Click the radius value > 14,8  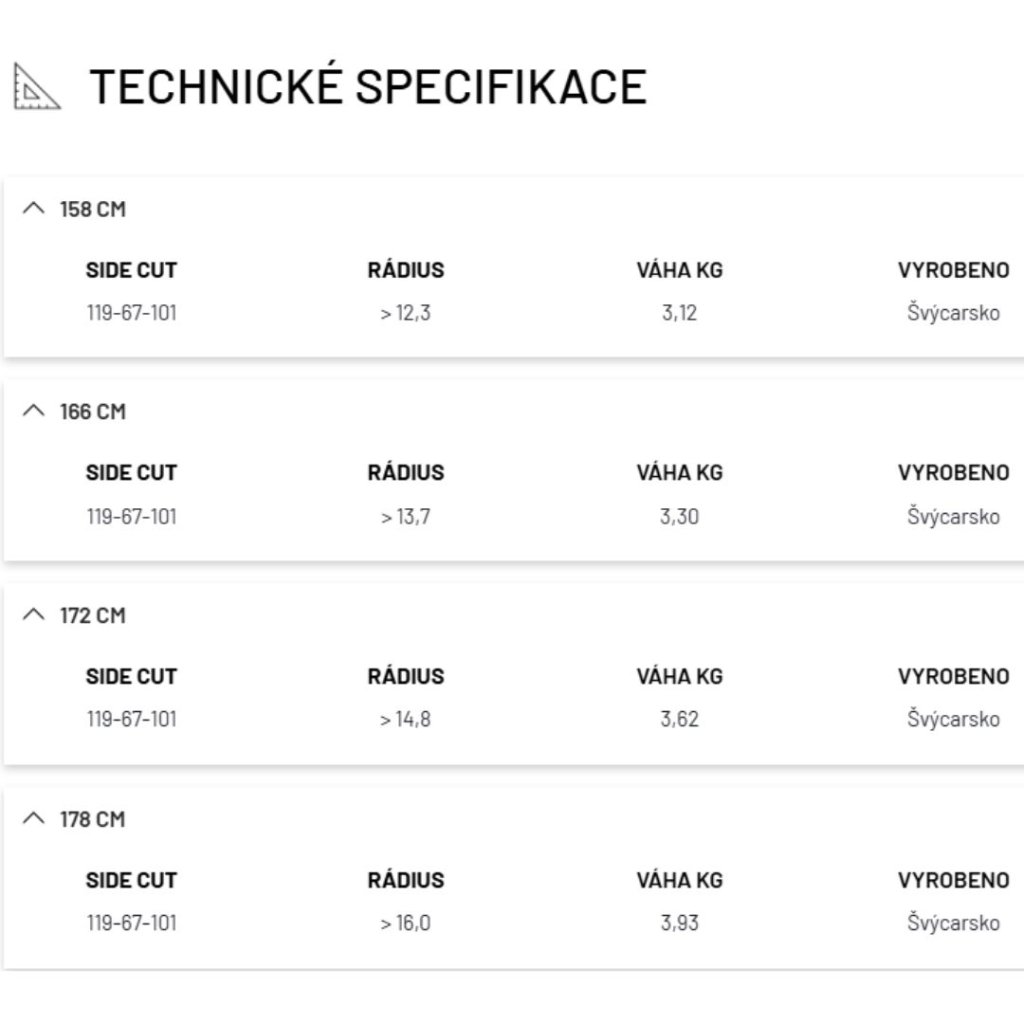[x=405, y=719]
